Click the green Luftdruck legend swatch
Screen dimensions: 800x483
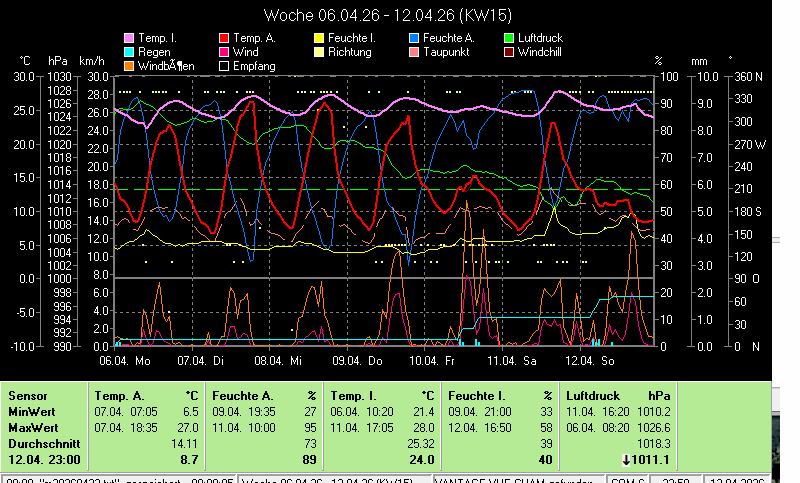click(509, 38)
